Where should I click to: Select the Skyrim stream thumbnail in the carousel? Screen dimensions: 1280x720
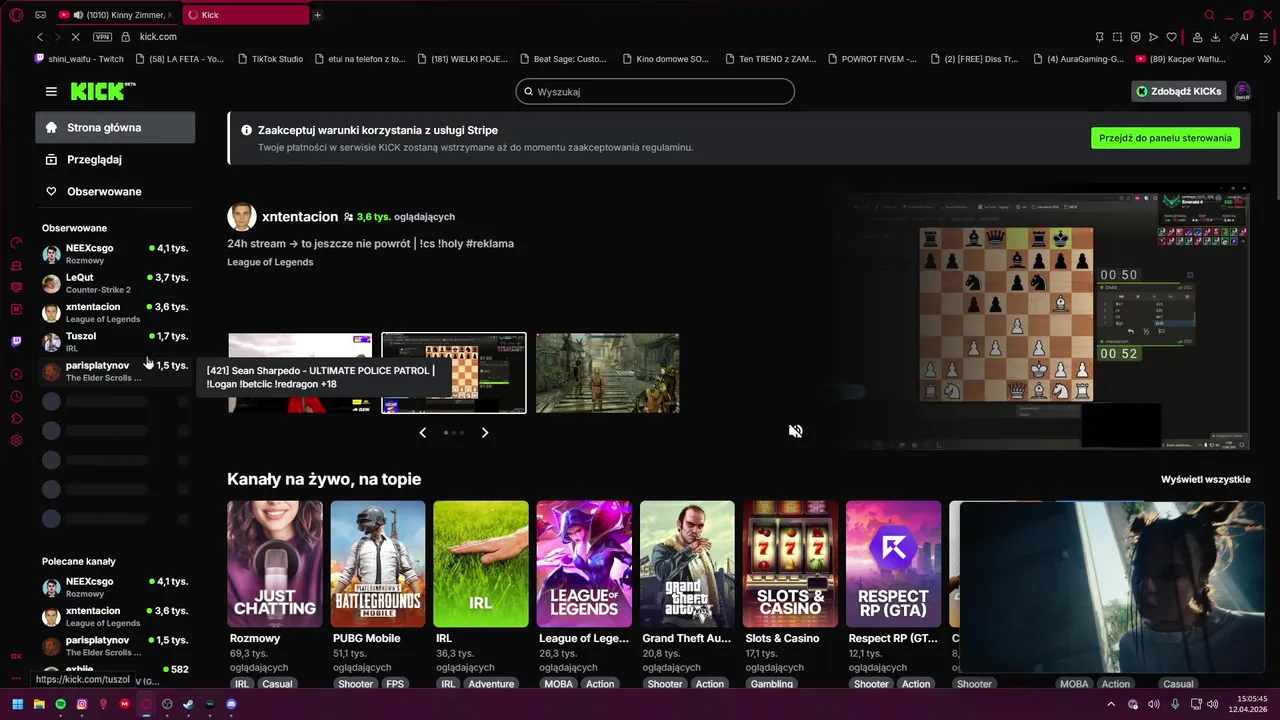pyautogui.click(x=607, y=373)
